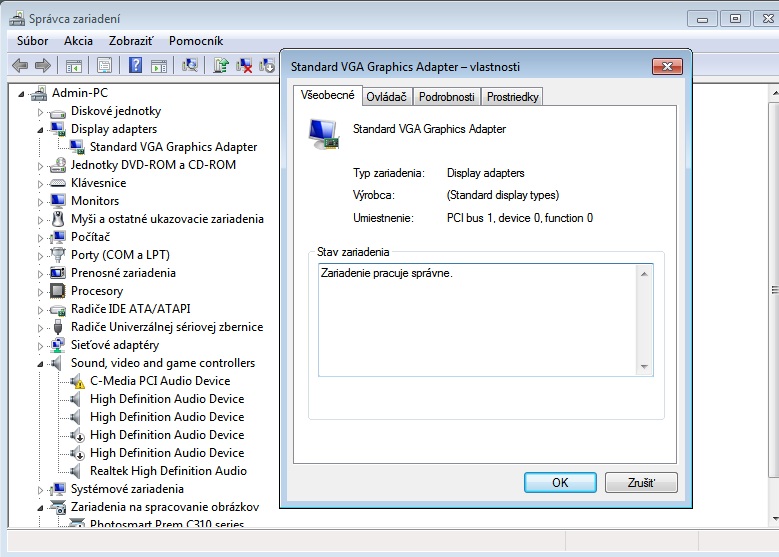The image size is (779, 557).
Task: Open the Súbor menu
Action: pos(32,41)
